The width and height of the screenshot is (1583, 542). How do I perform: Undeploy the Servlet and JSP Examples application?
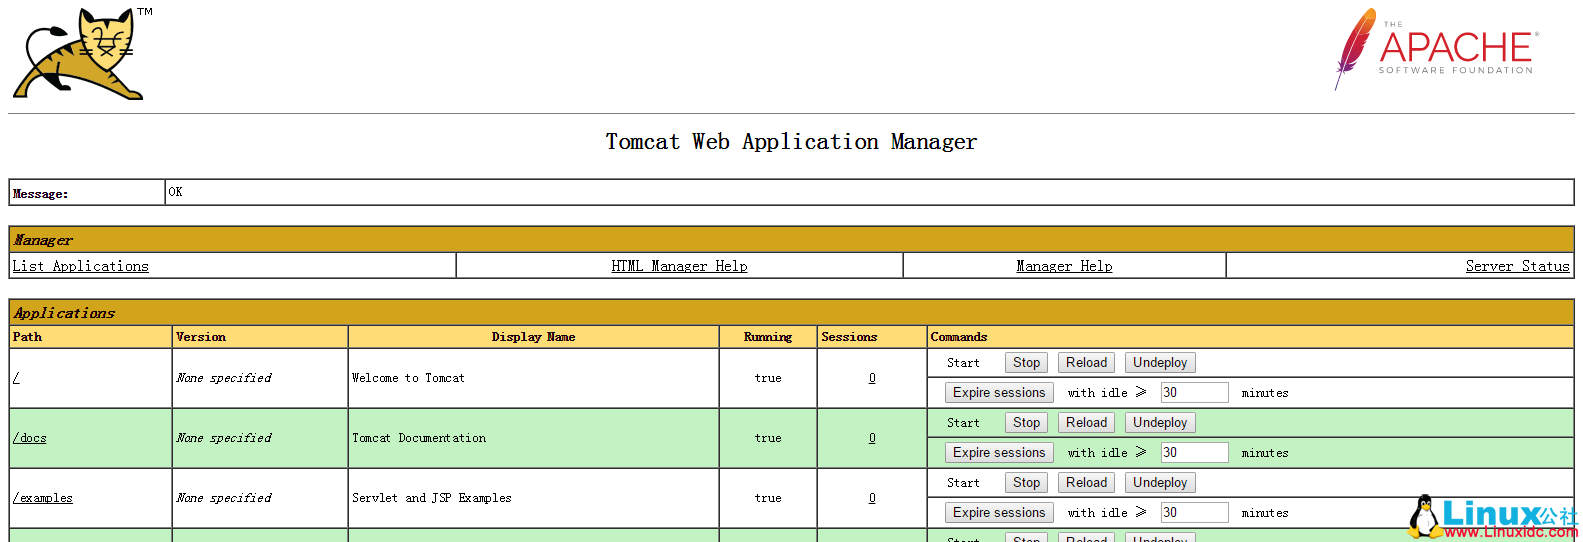pyautogui.click(x=1160, y=483)
